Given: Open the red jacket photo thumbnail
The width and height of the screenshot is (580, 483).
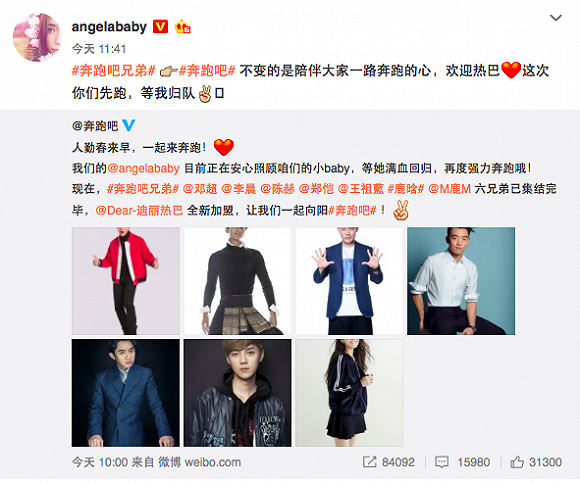Looking at the screenshot, I should tap(126, 281).
